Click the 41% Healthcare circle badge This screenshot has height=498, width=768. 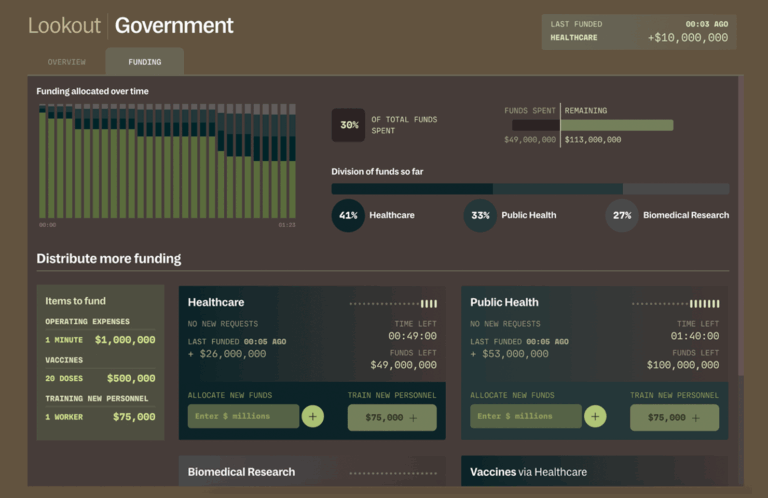(x=348, y=215)
